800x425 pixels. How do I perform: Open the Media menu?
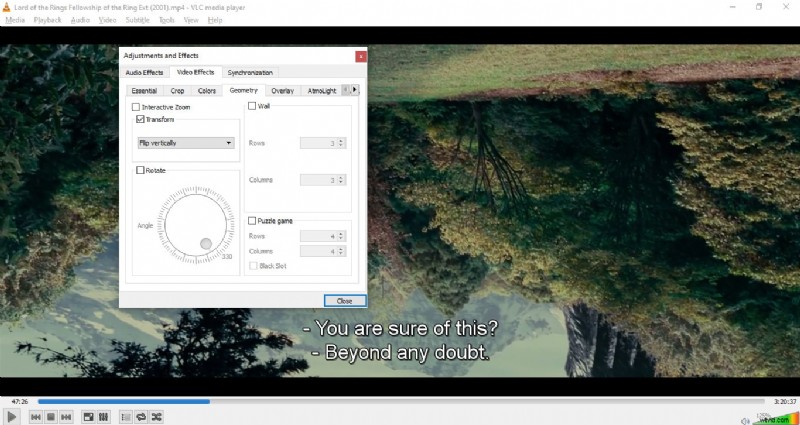click(x=15, y=20)
